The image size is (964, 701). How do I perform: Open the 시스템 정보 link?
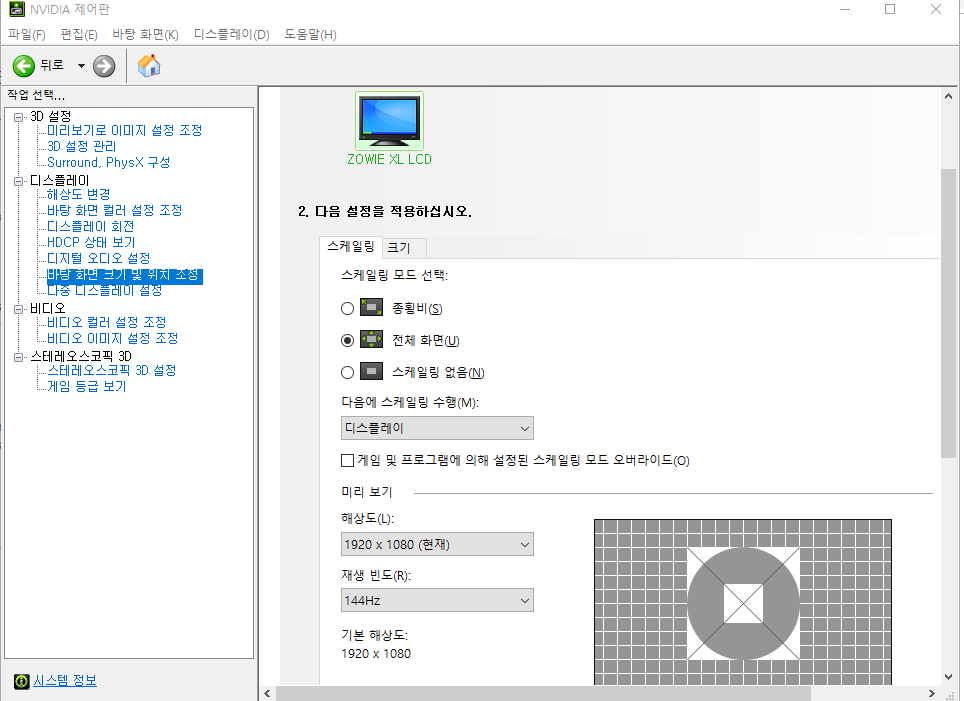click(65, 681)
